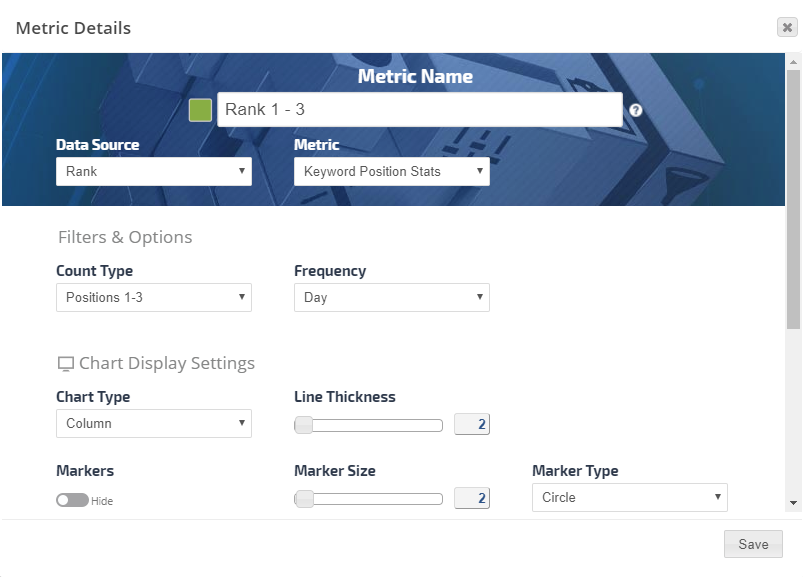Open the green metric color swatch
Viewport: 803px width, 577px height.
[x=200, y=110]
